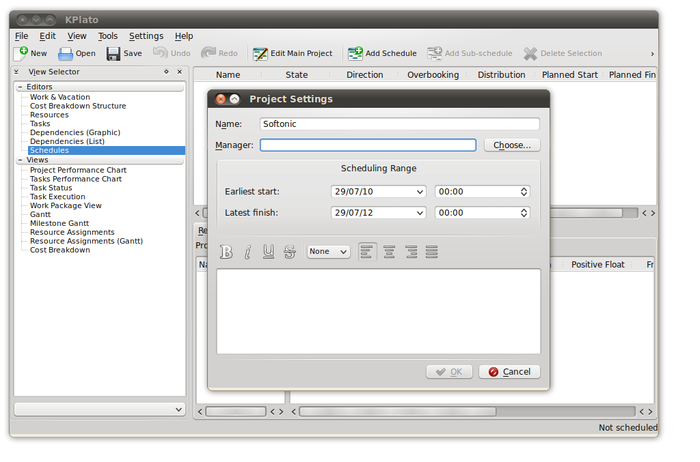
Task: Open Project Performance Chart view
Action: click(78, 171)
